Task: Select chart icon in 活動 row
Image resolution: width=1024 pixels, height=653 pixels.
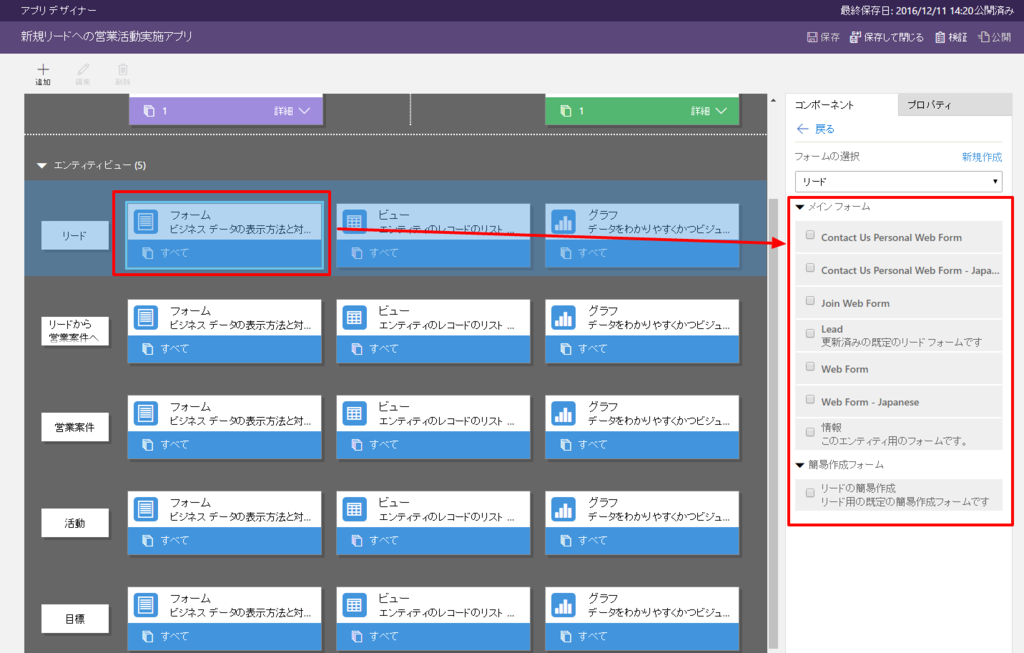Action: 564,509
